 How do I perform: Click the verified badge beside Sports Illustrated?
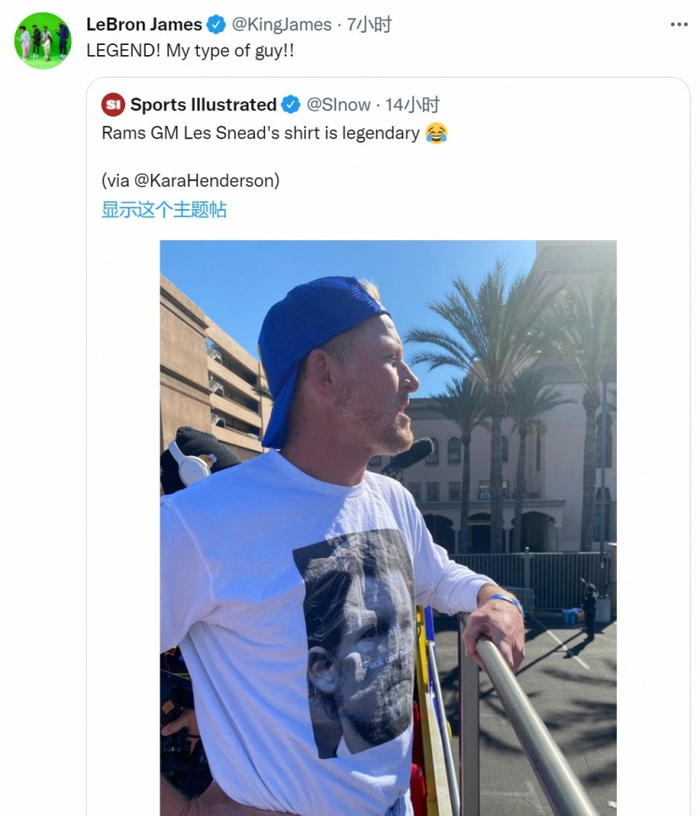point(291,105)
